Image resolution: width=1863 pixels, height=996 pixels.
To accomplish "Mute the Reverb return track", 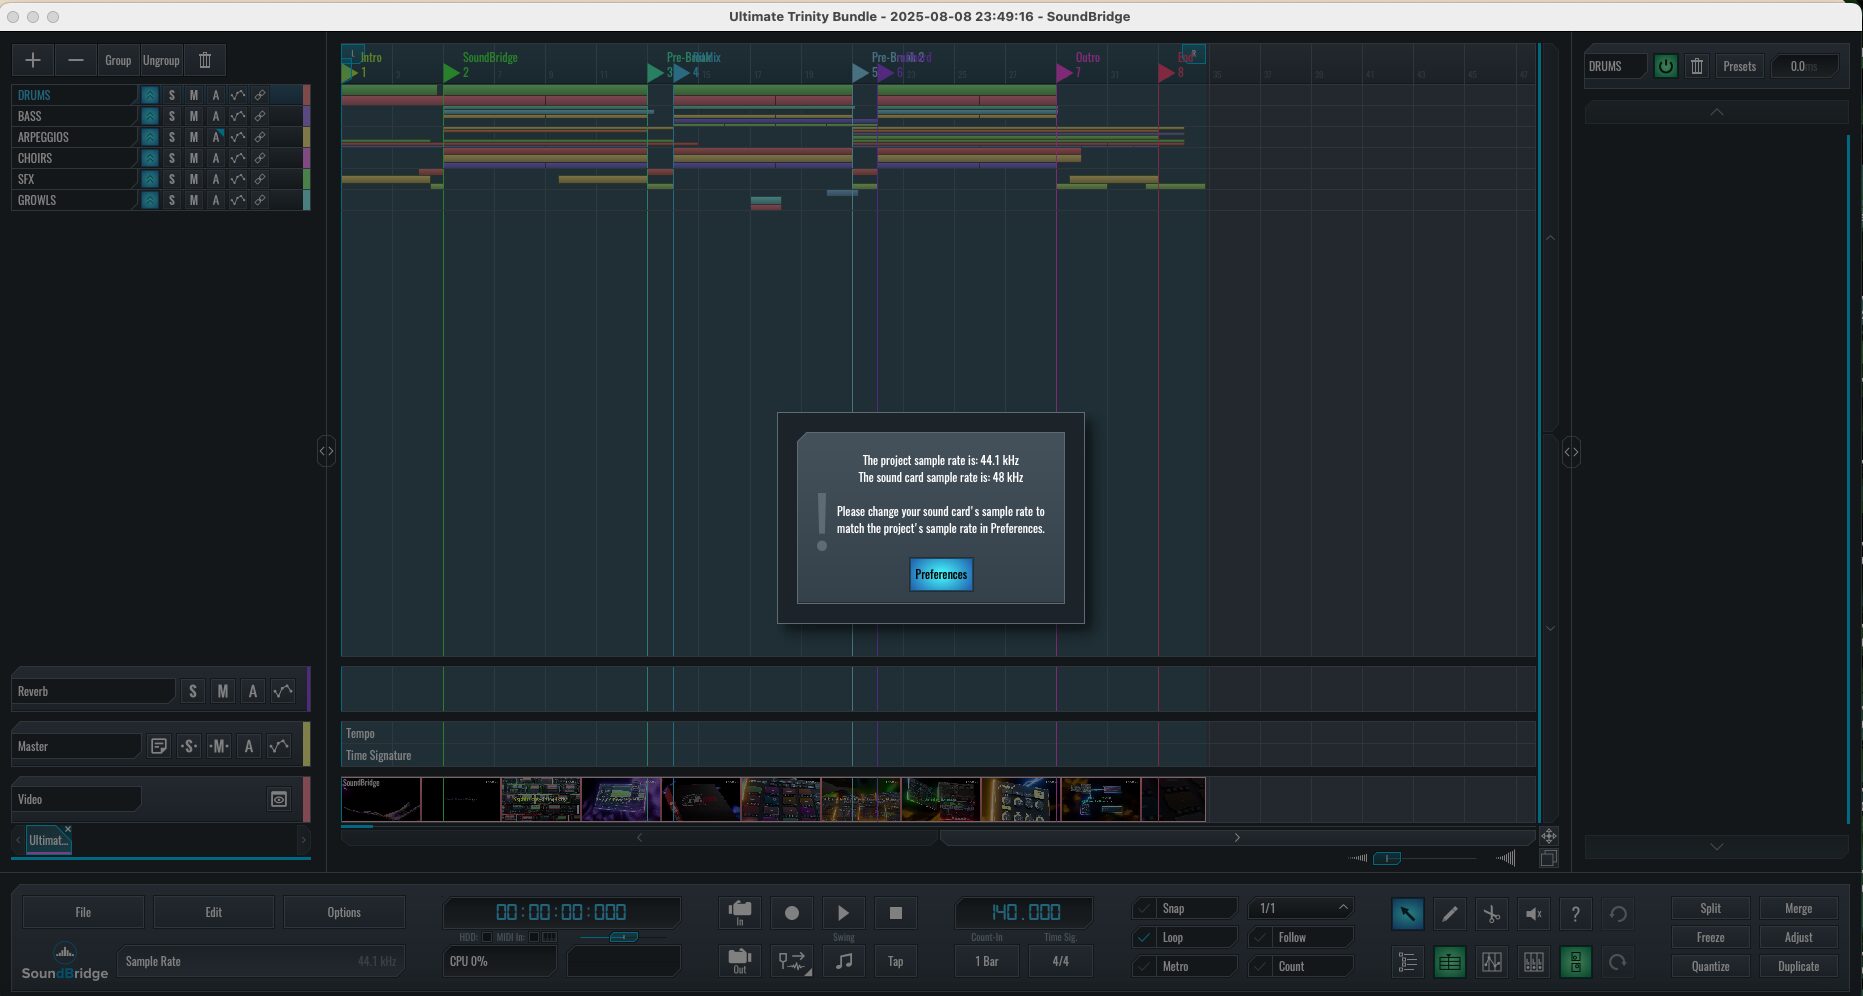I will pos(223,691).
